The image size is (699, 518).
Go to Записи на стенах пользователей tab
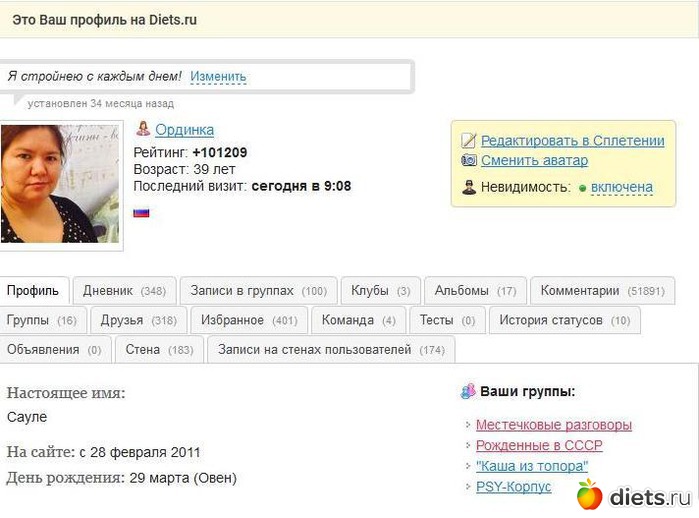tap(330, 349)
